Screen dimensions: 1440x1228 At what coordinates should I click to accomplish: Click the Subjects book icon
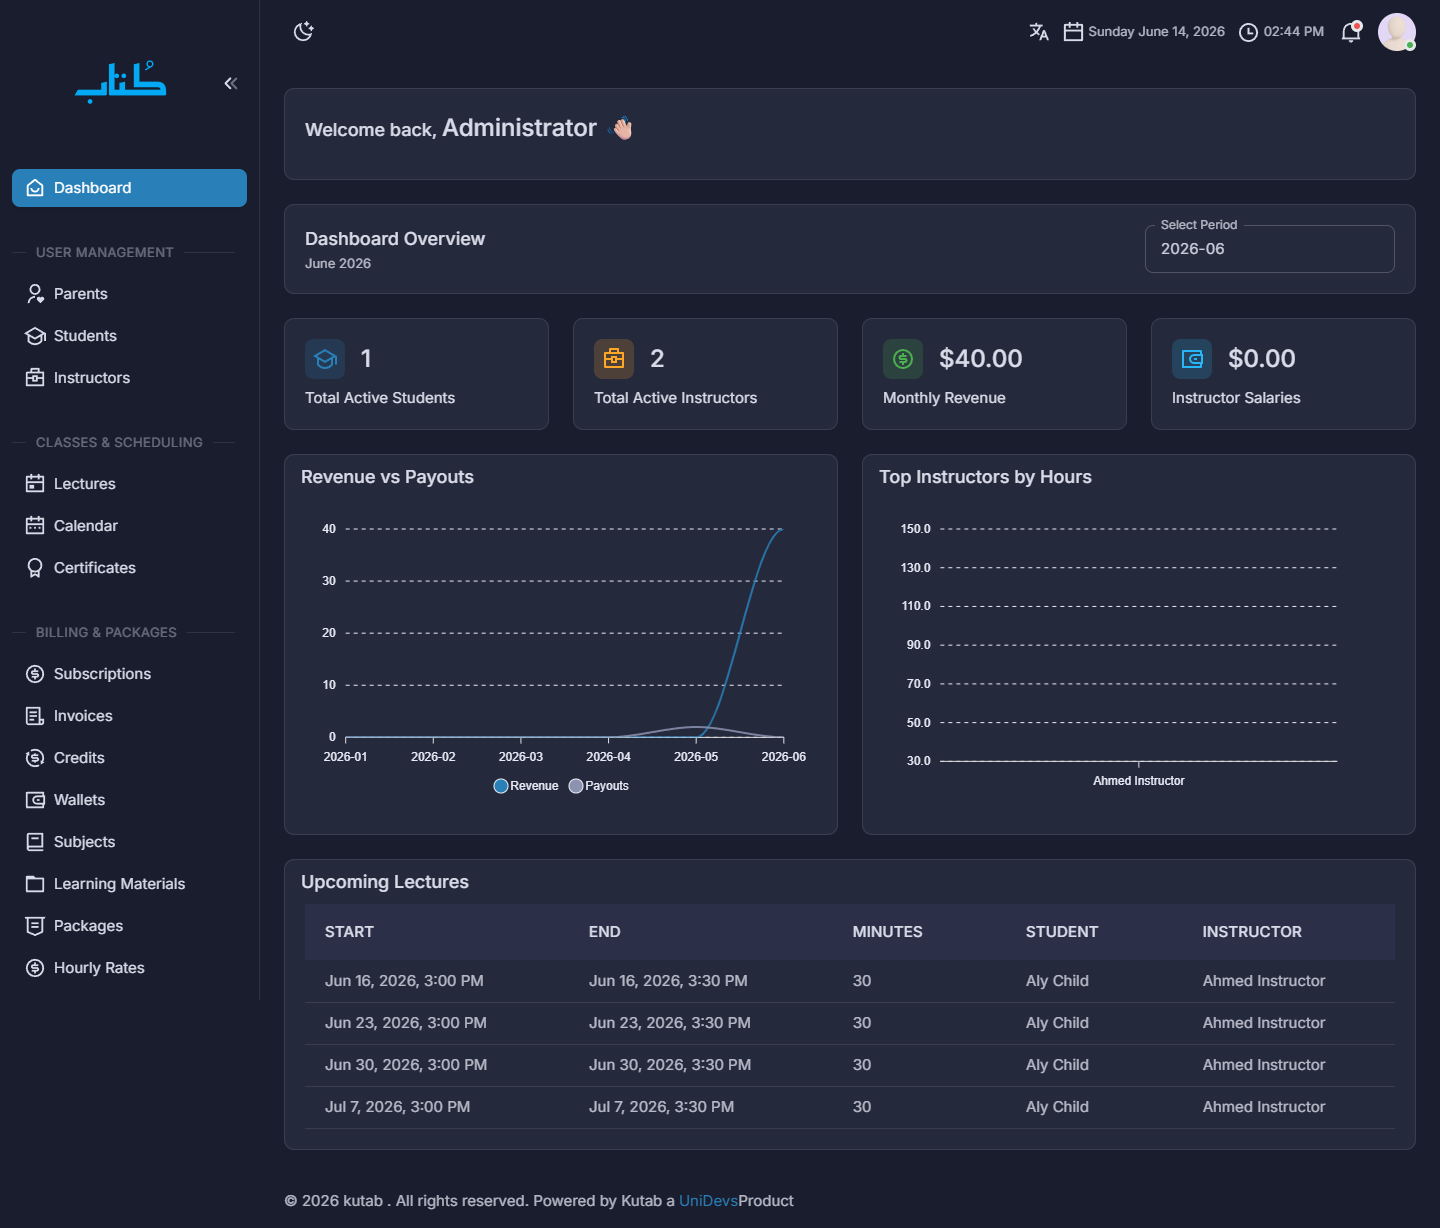(35, 842)
